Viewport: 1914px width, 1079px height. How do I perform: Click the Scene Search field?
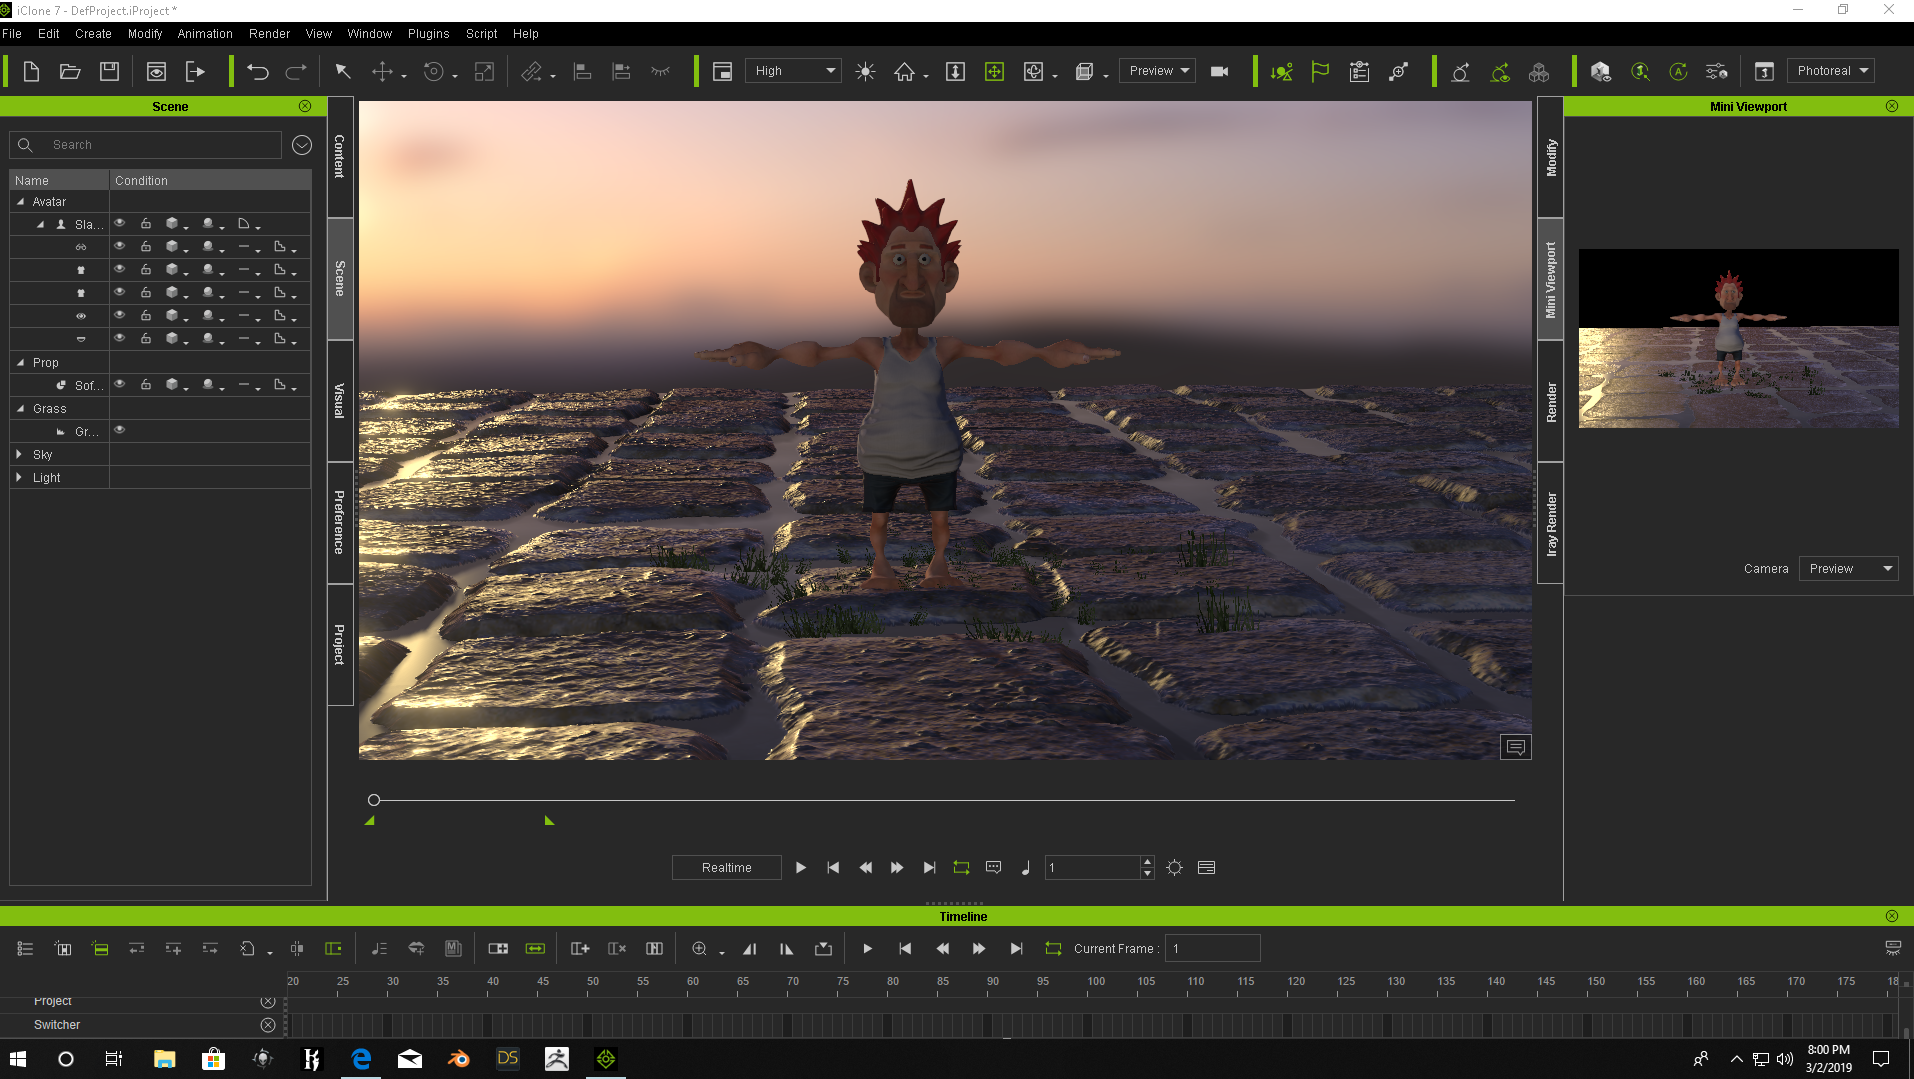click(145, 145)
